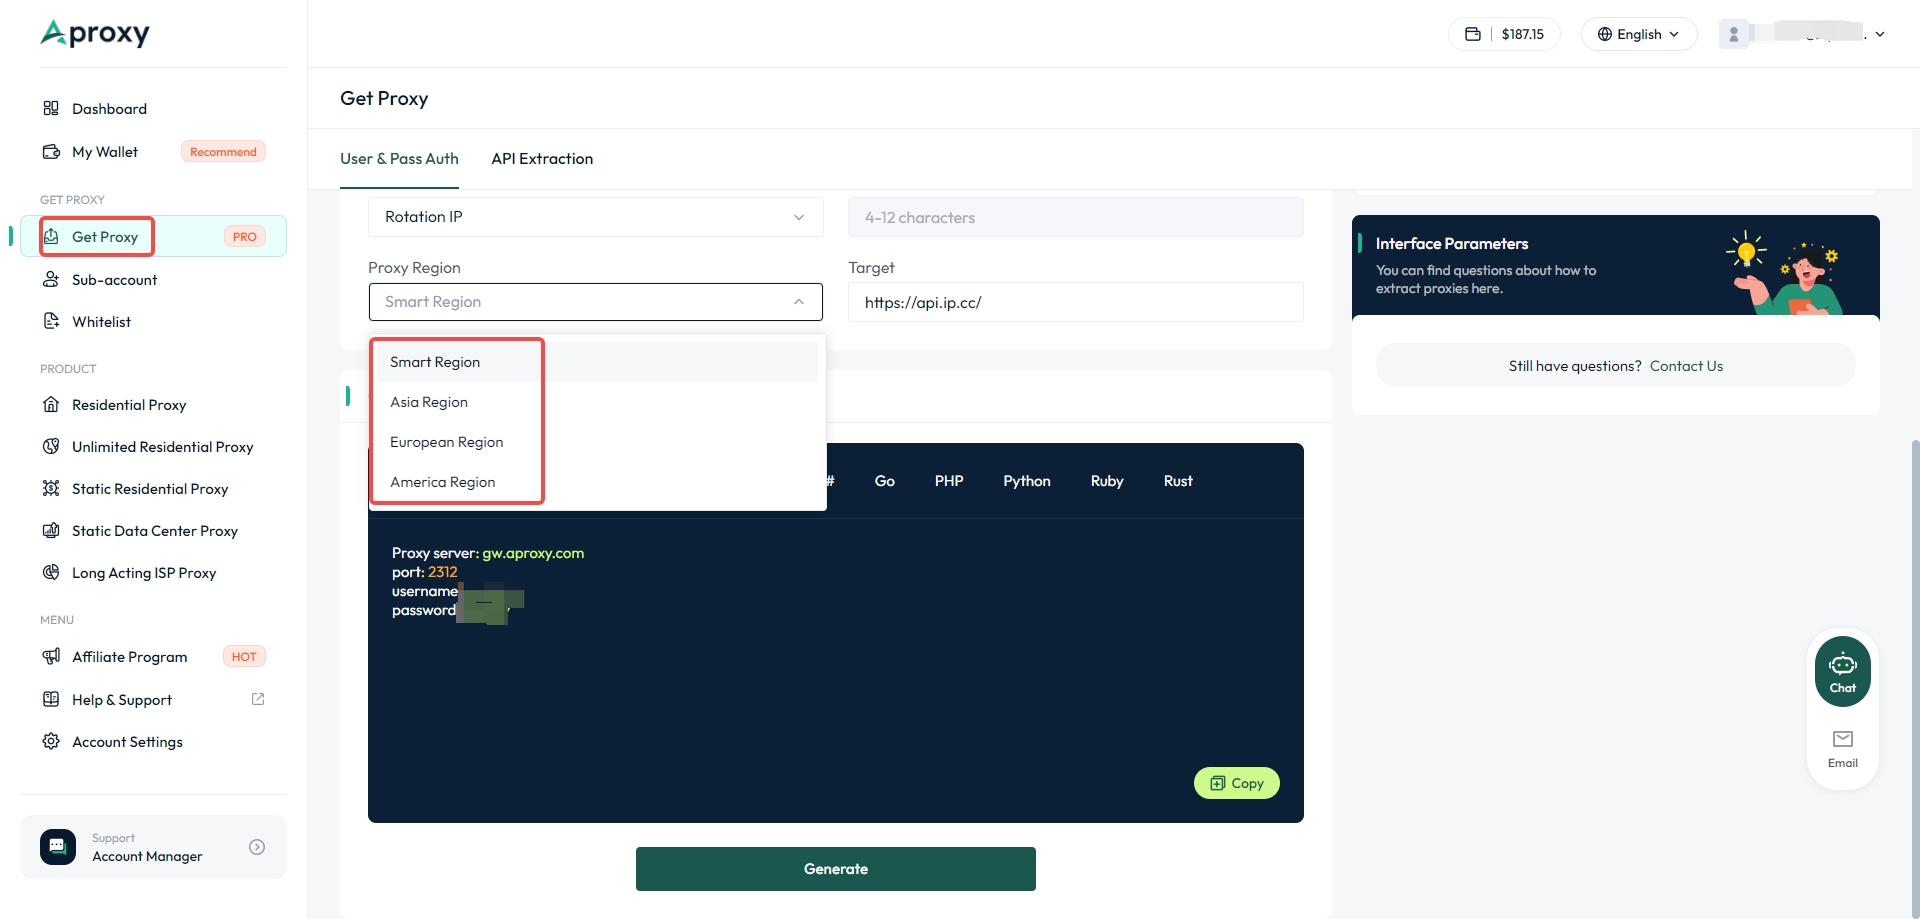Image resolution: width=1920 pixels, height=919 pixels.
Task: Click the Aproxy logo
Action: 95,34
